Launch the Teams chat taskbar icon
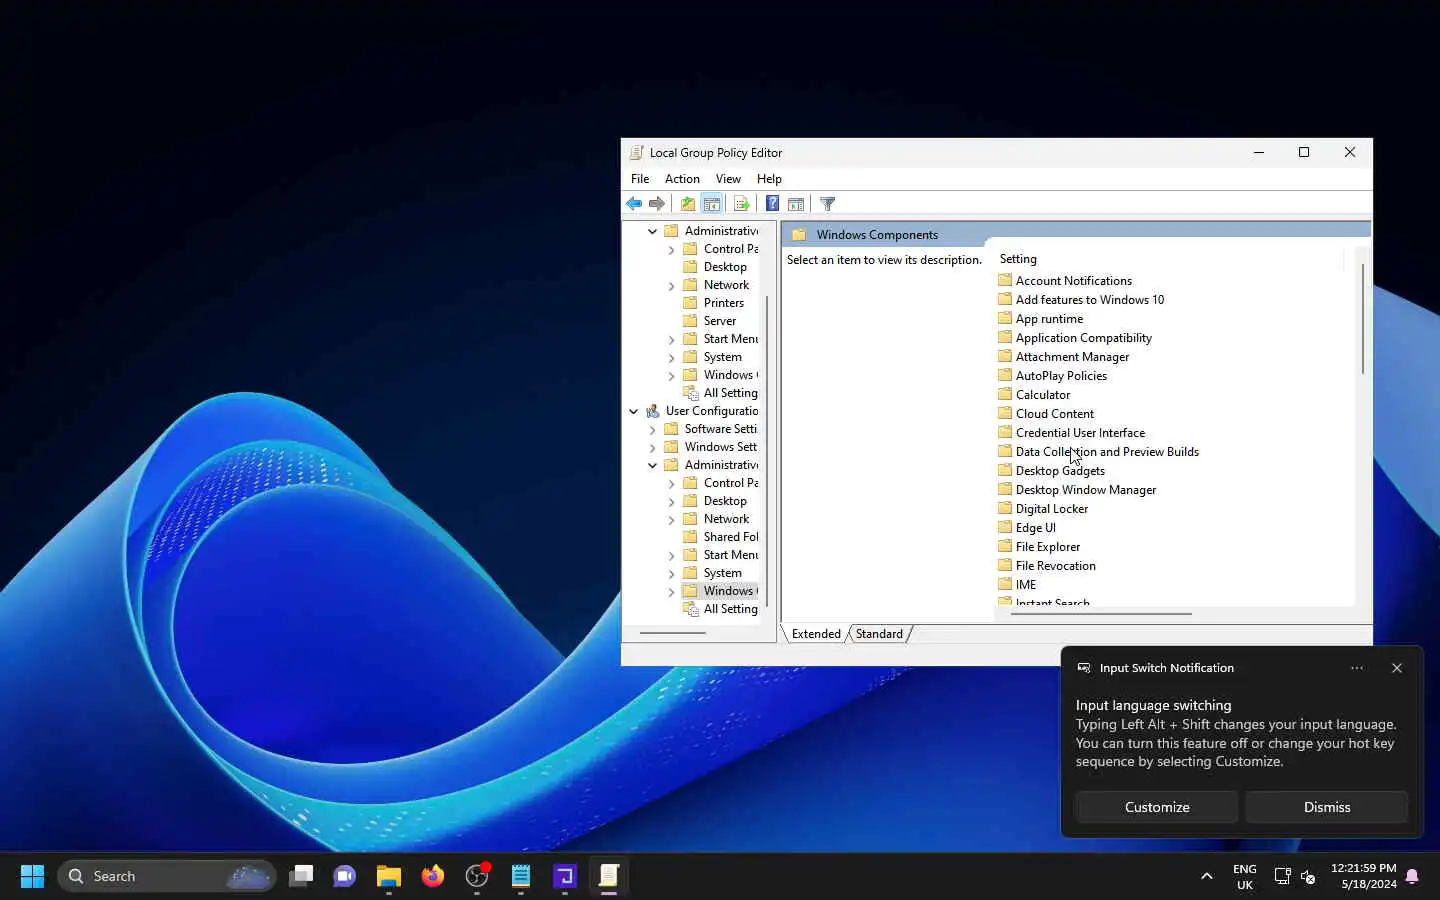The width and height of the screenshot is (1440, 900). click(345, 876)
